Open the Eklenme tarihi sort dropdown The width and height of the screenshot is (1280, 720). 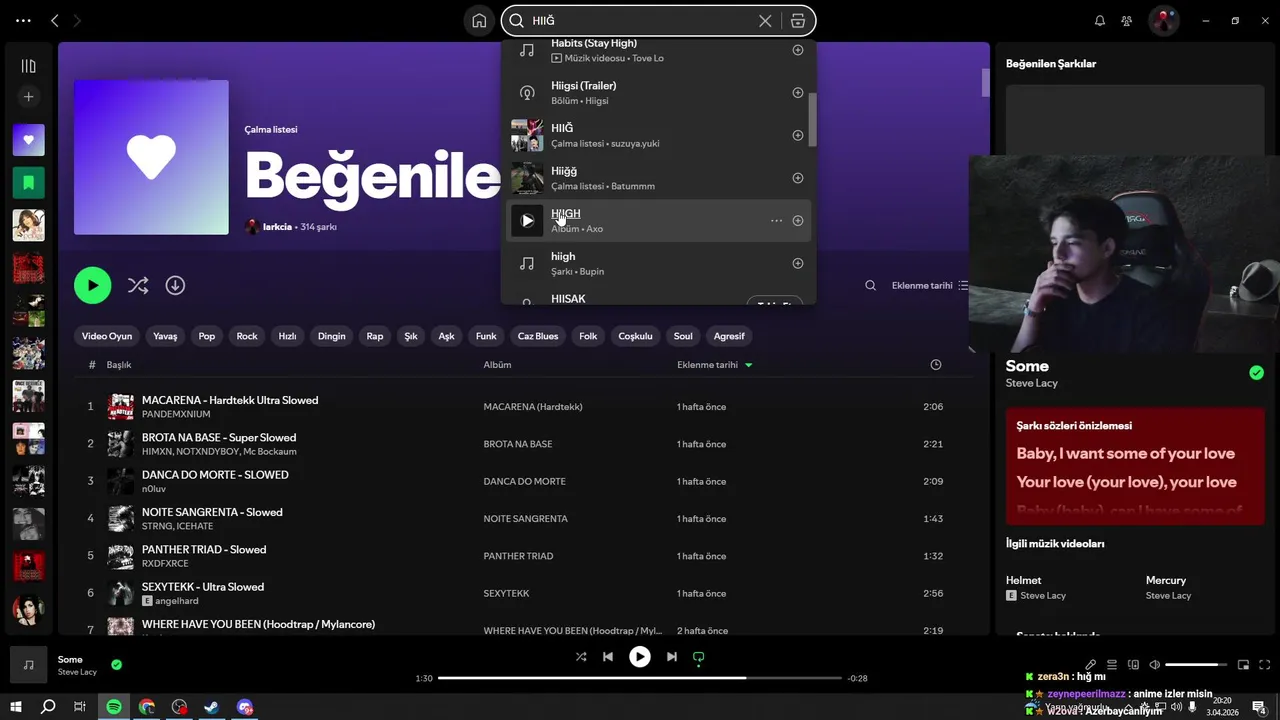[x=929, y=285]
